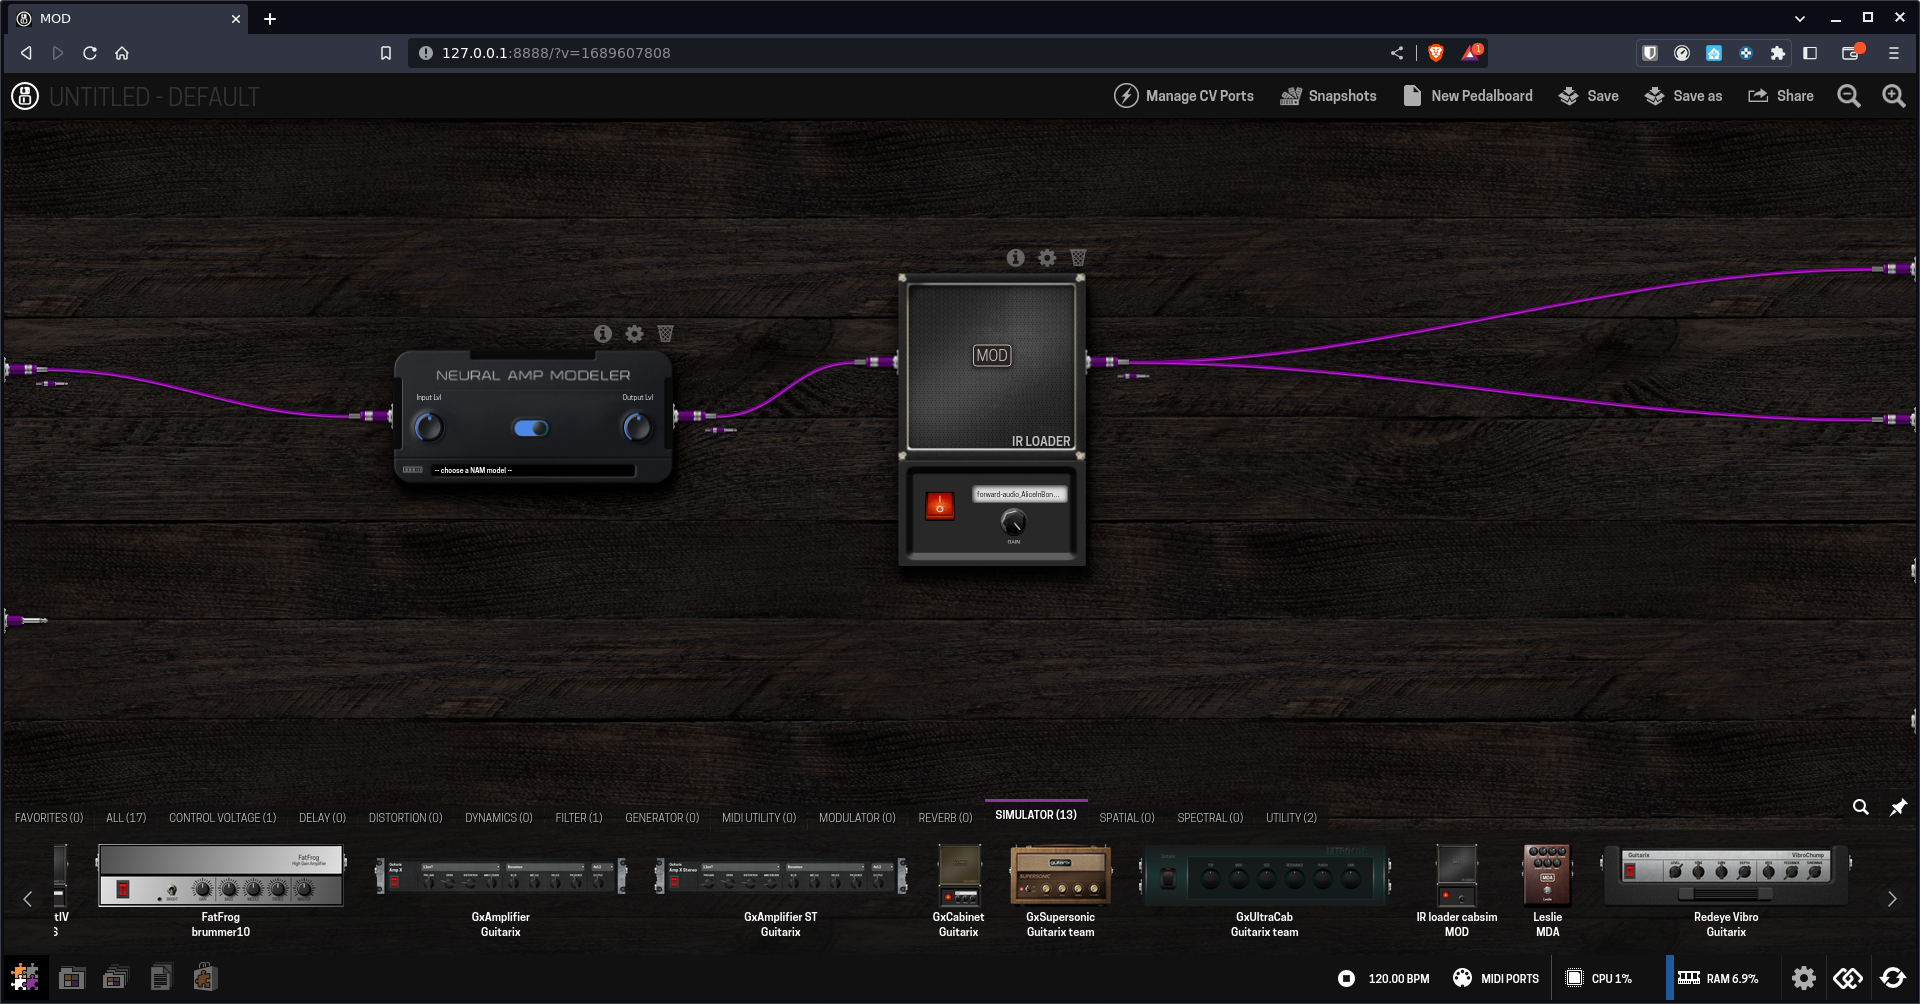The image size is (1920, 1004).
Task: Open the IR file selector dropdown
Action: 1019,494
